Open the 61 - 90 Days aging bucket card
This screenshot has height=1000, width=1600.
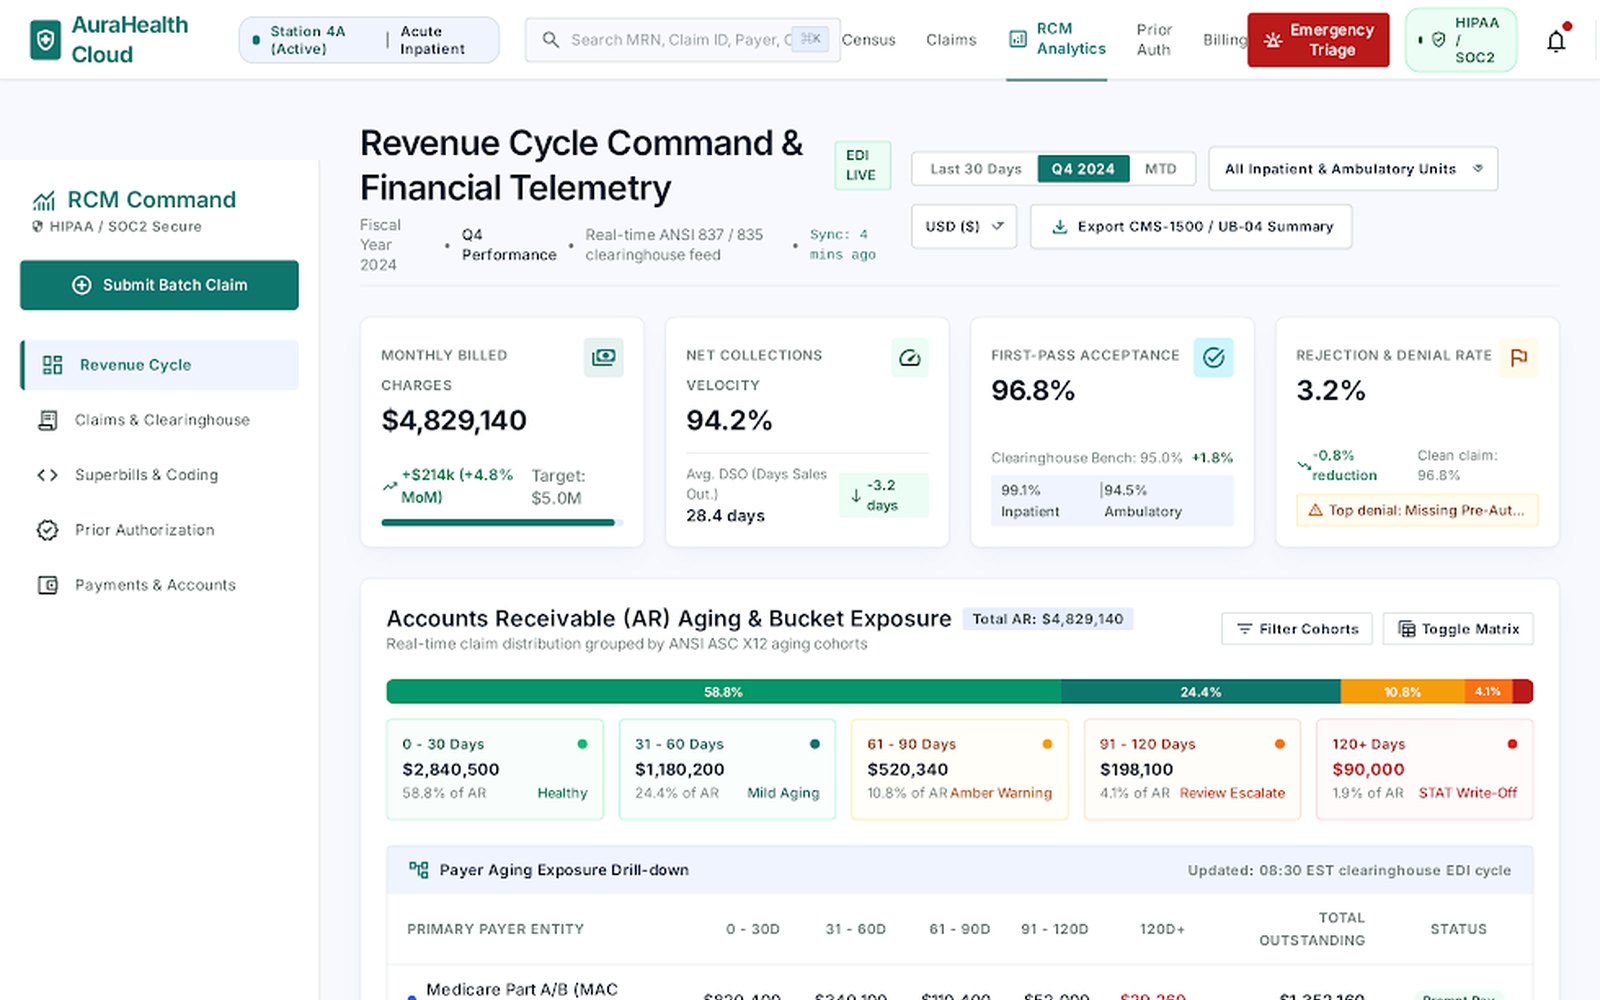[x=959, y=770]
